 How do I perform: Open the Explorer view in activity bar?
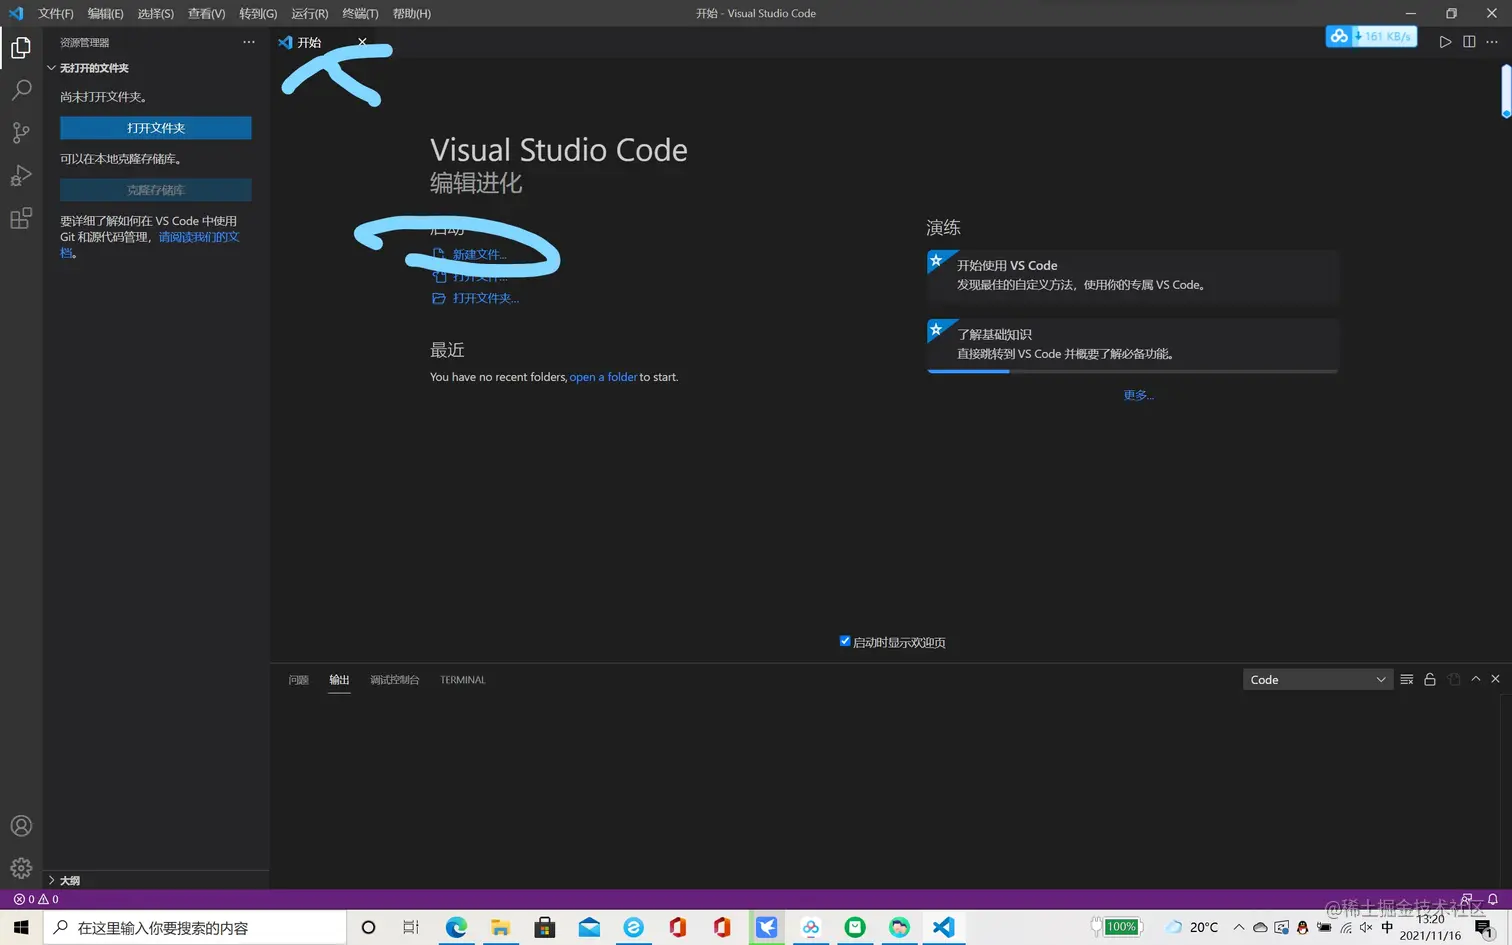click(x=21, y=48)
